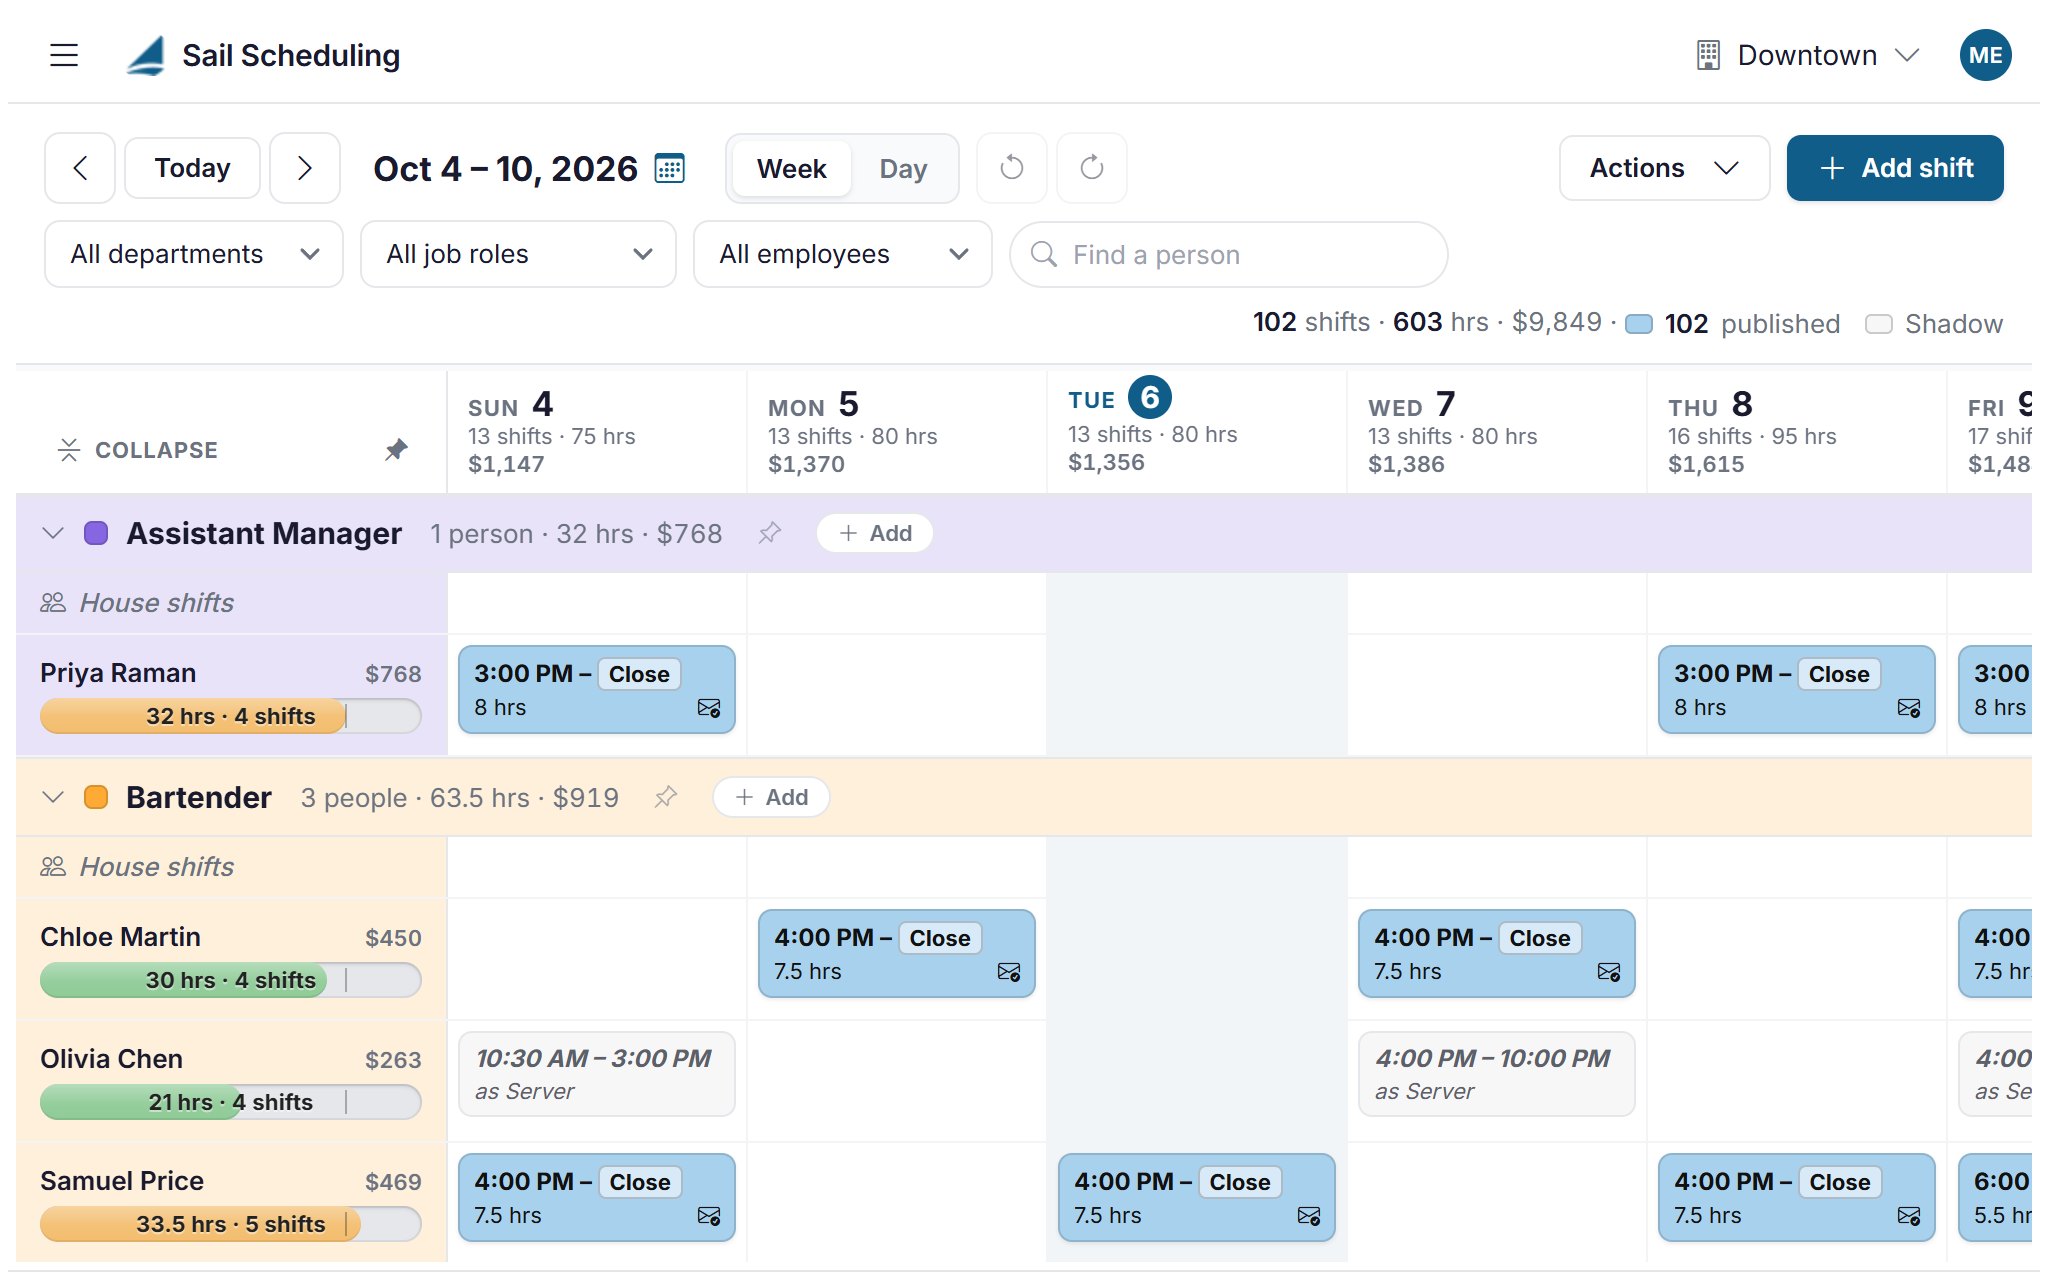
Task: Pin the Assistant Manager role group
Action: click(x=769, y=533)
